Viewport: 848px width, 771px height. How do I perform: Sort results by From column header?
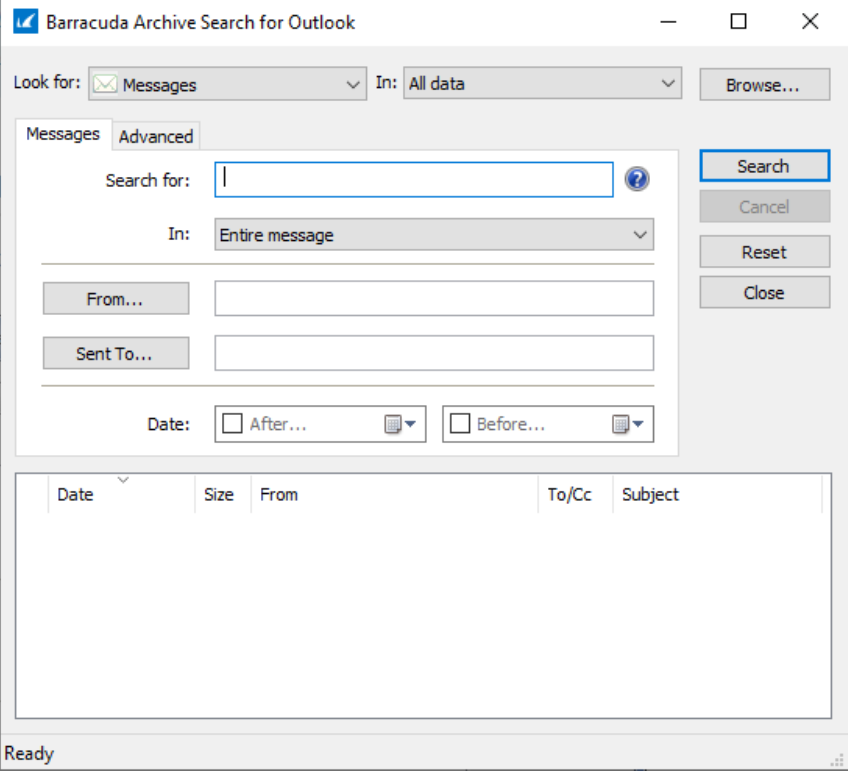(394, 494)
